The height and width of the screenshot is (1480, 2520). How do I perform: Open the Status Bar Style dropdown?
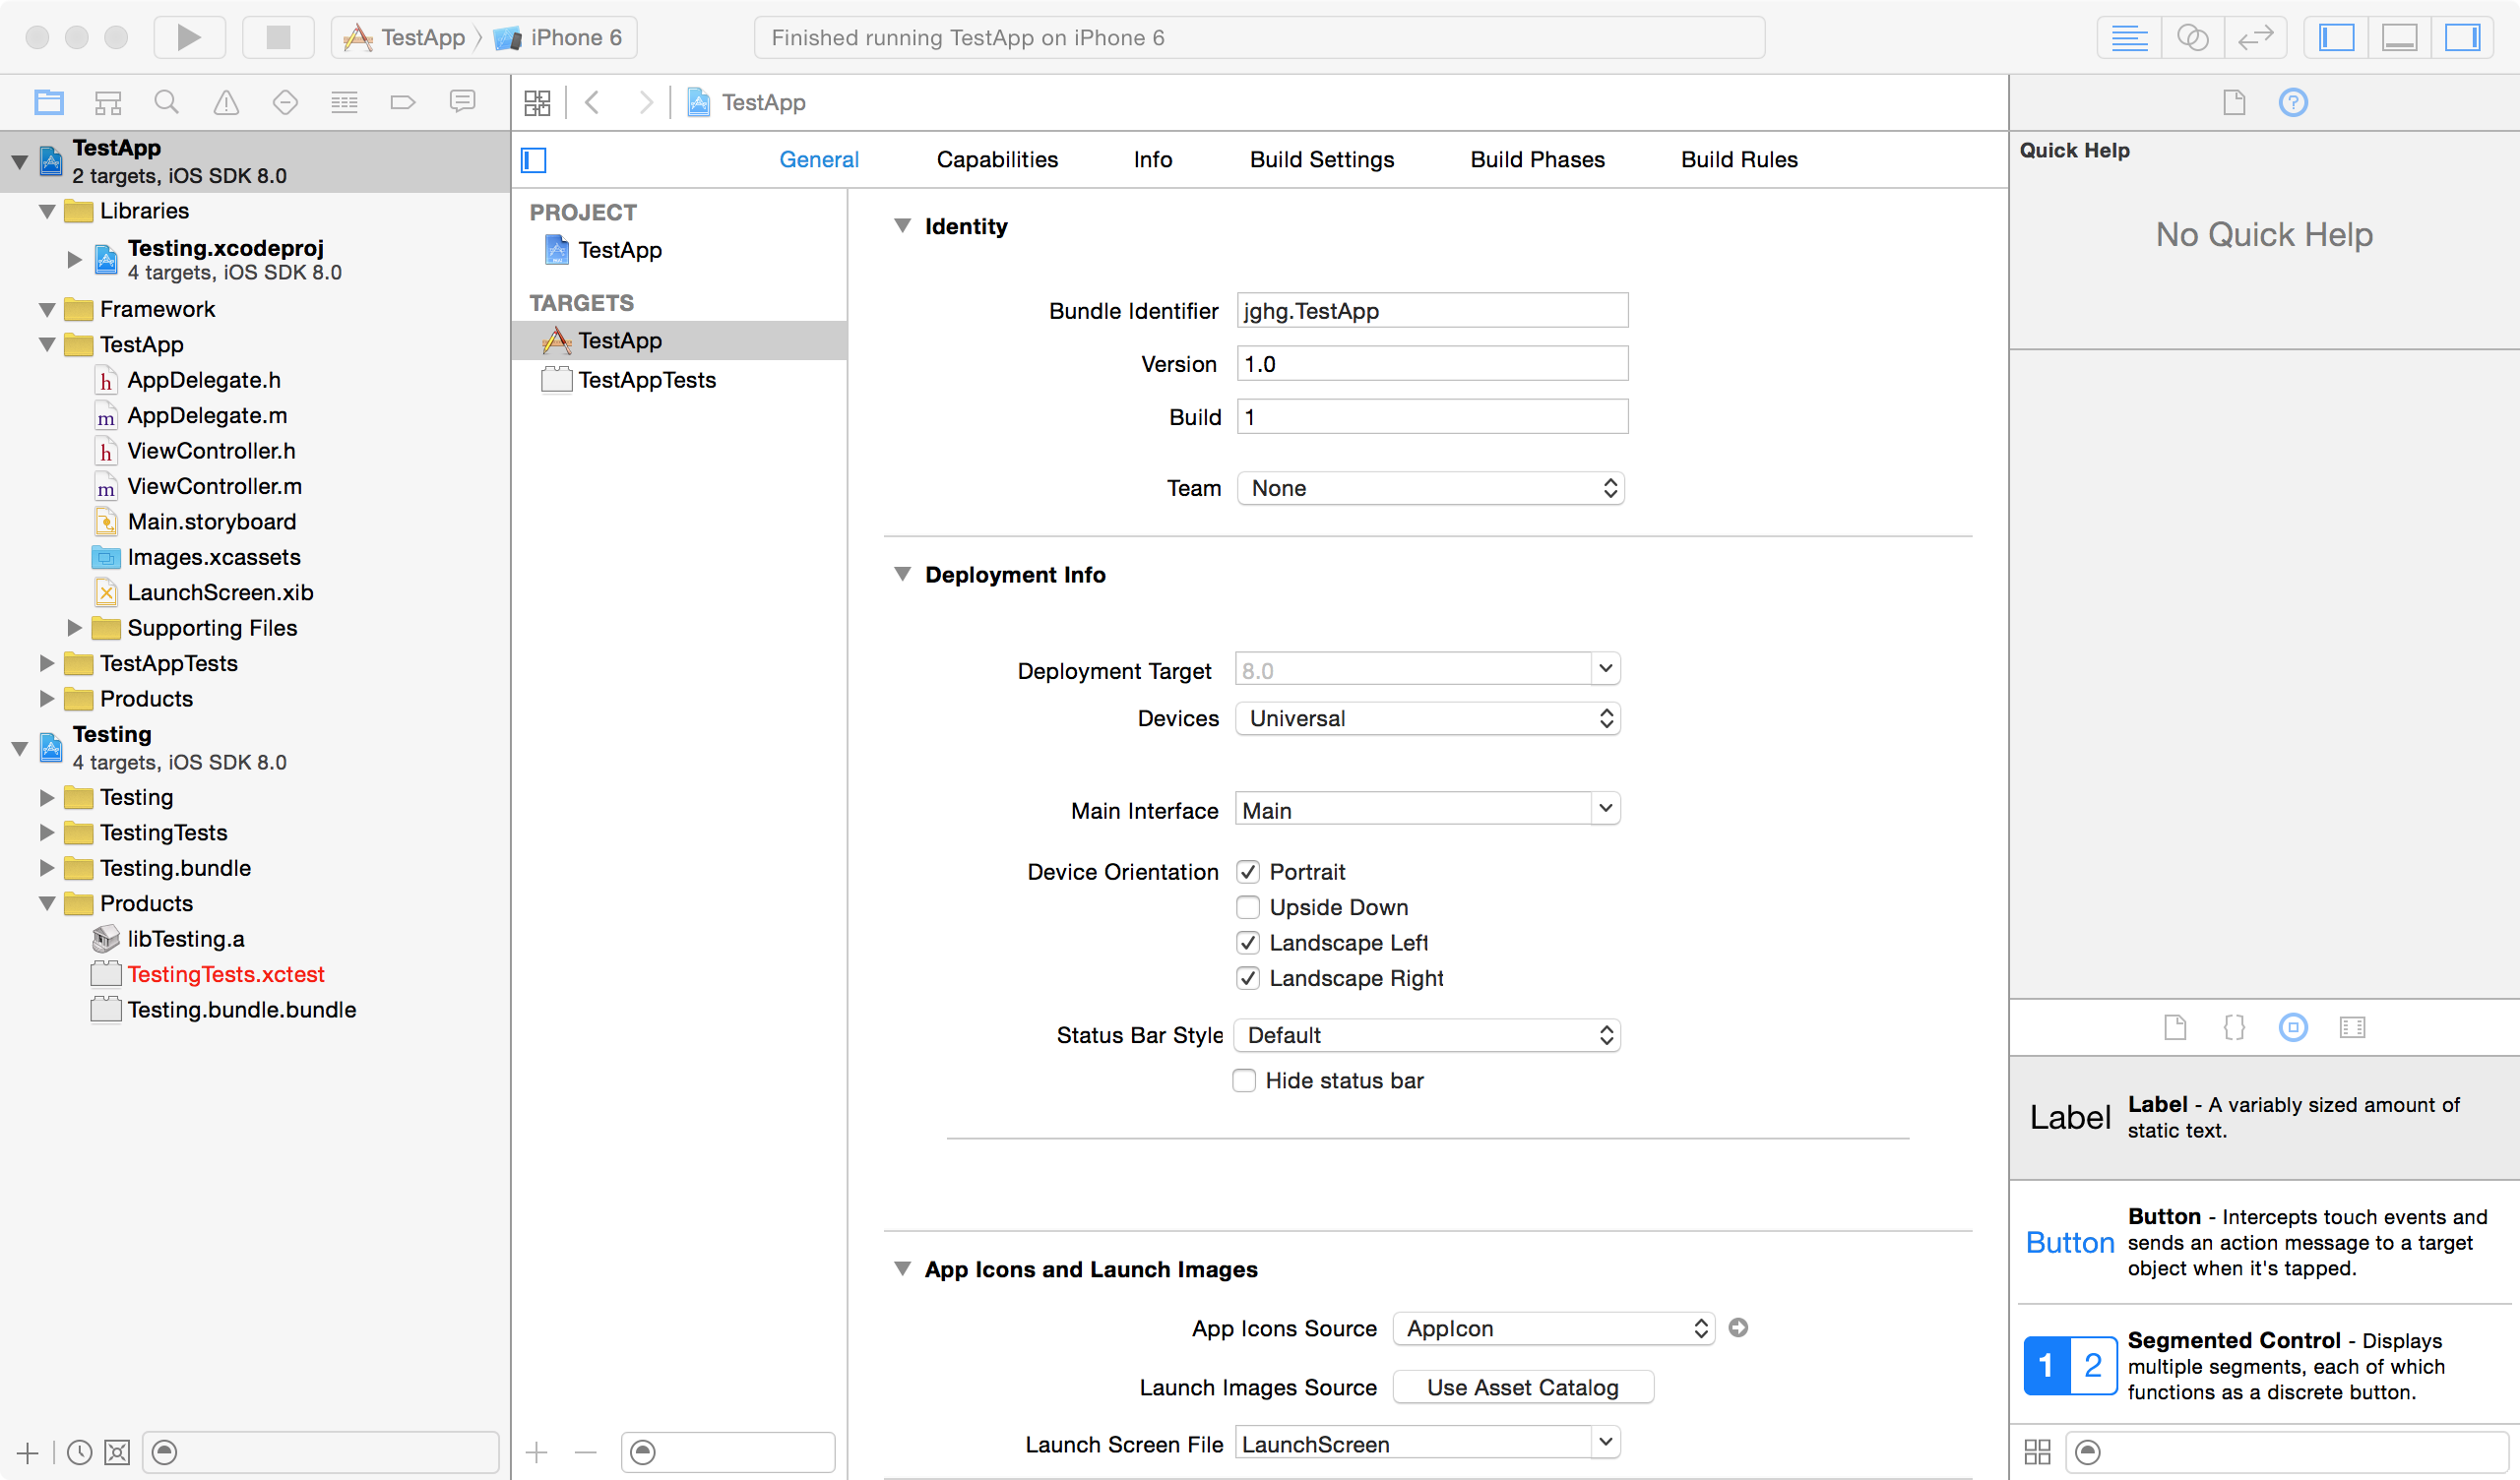pyautogui.click(x=1427, y=1035)
